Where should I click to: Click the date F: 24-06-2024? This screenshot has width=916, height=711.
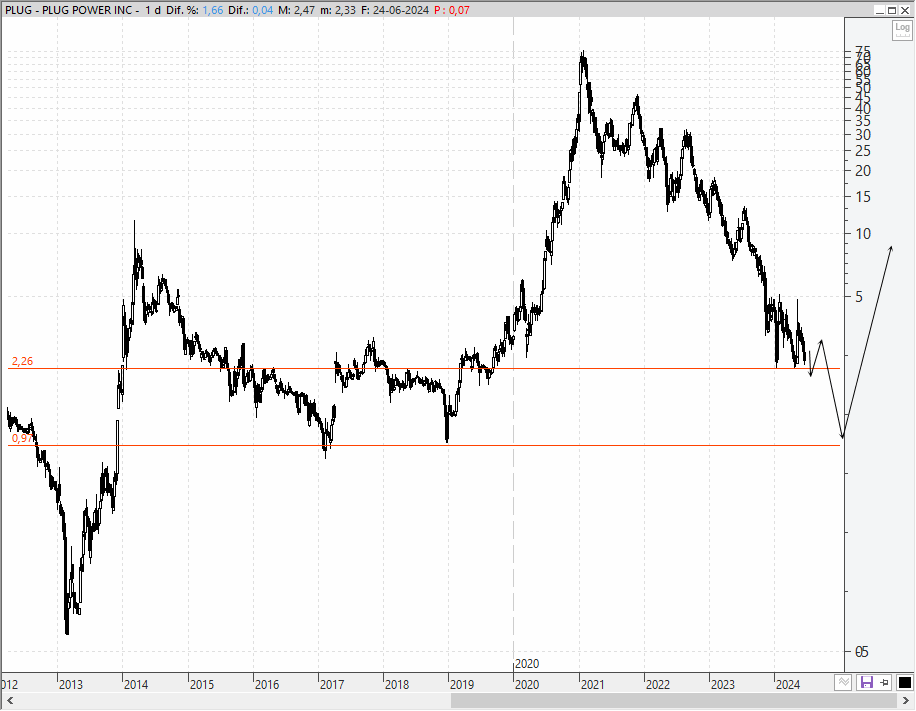(x=395, y=10)
